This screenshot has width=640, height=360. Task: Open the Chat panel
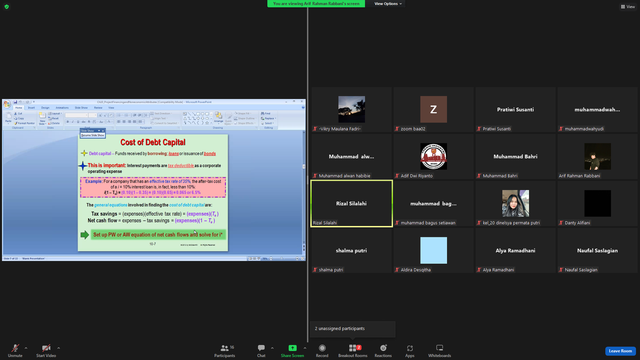261,350
